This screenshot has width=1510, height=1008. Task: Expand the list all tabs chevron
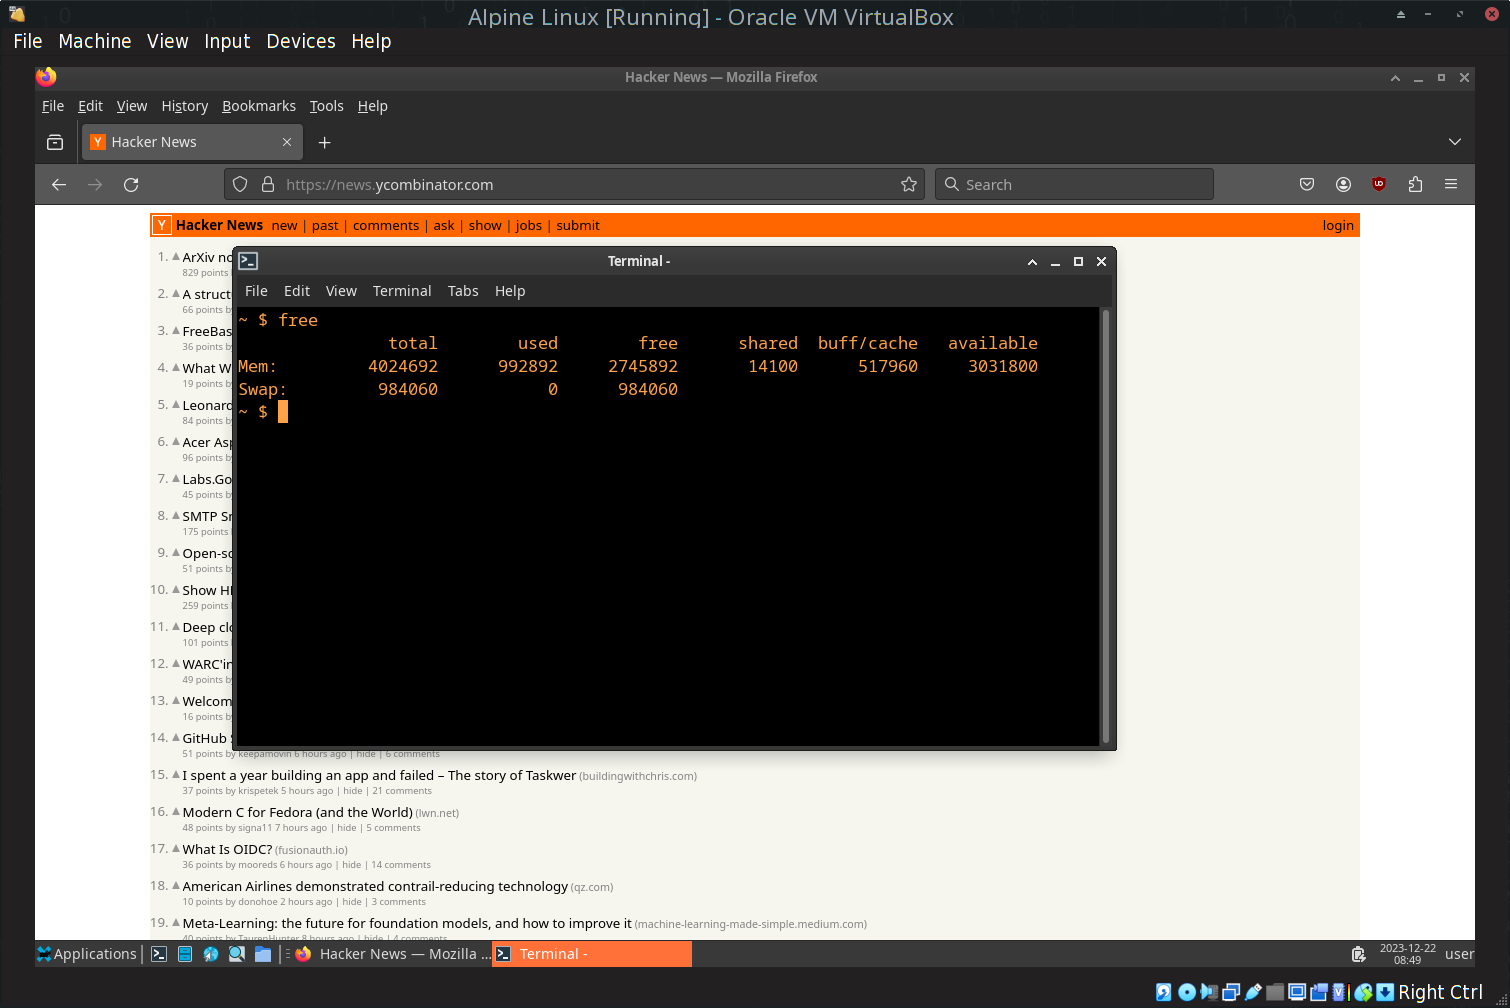(x=1455, y=142)
